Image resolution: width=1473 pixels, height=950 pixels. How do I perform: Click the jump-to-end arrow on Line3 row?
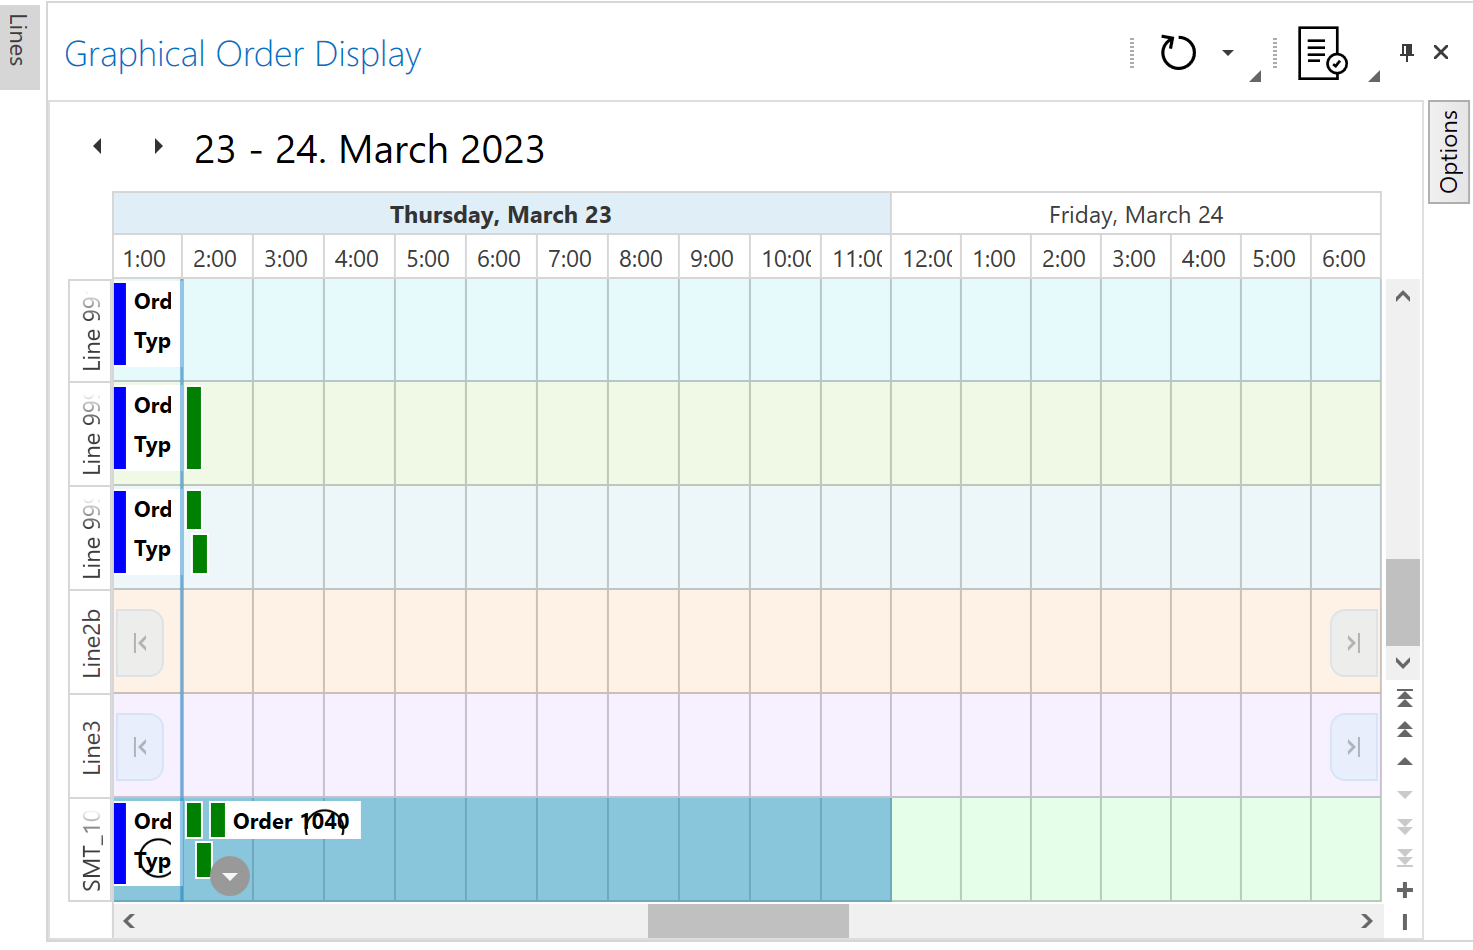[1354, 746]
